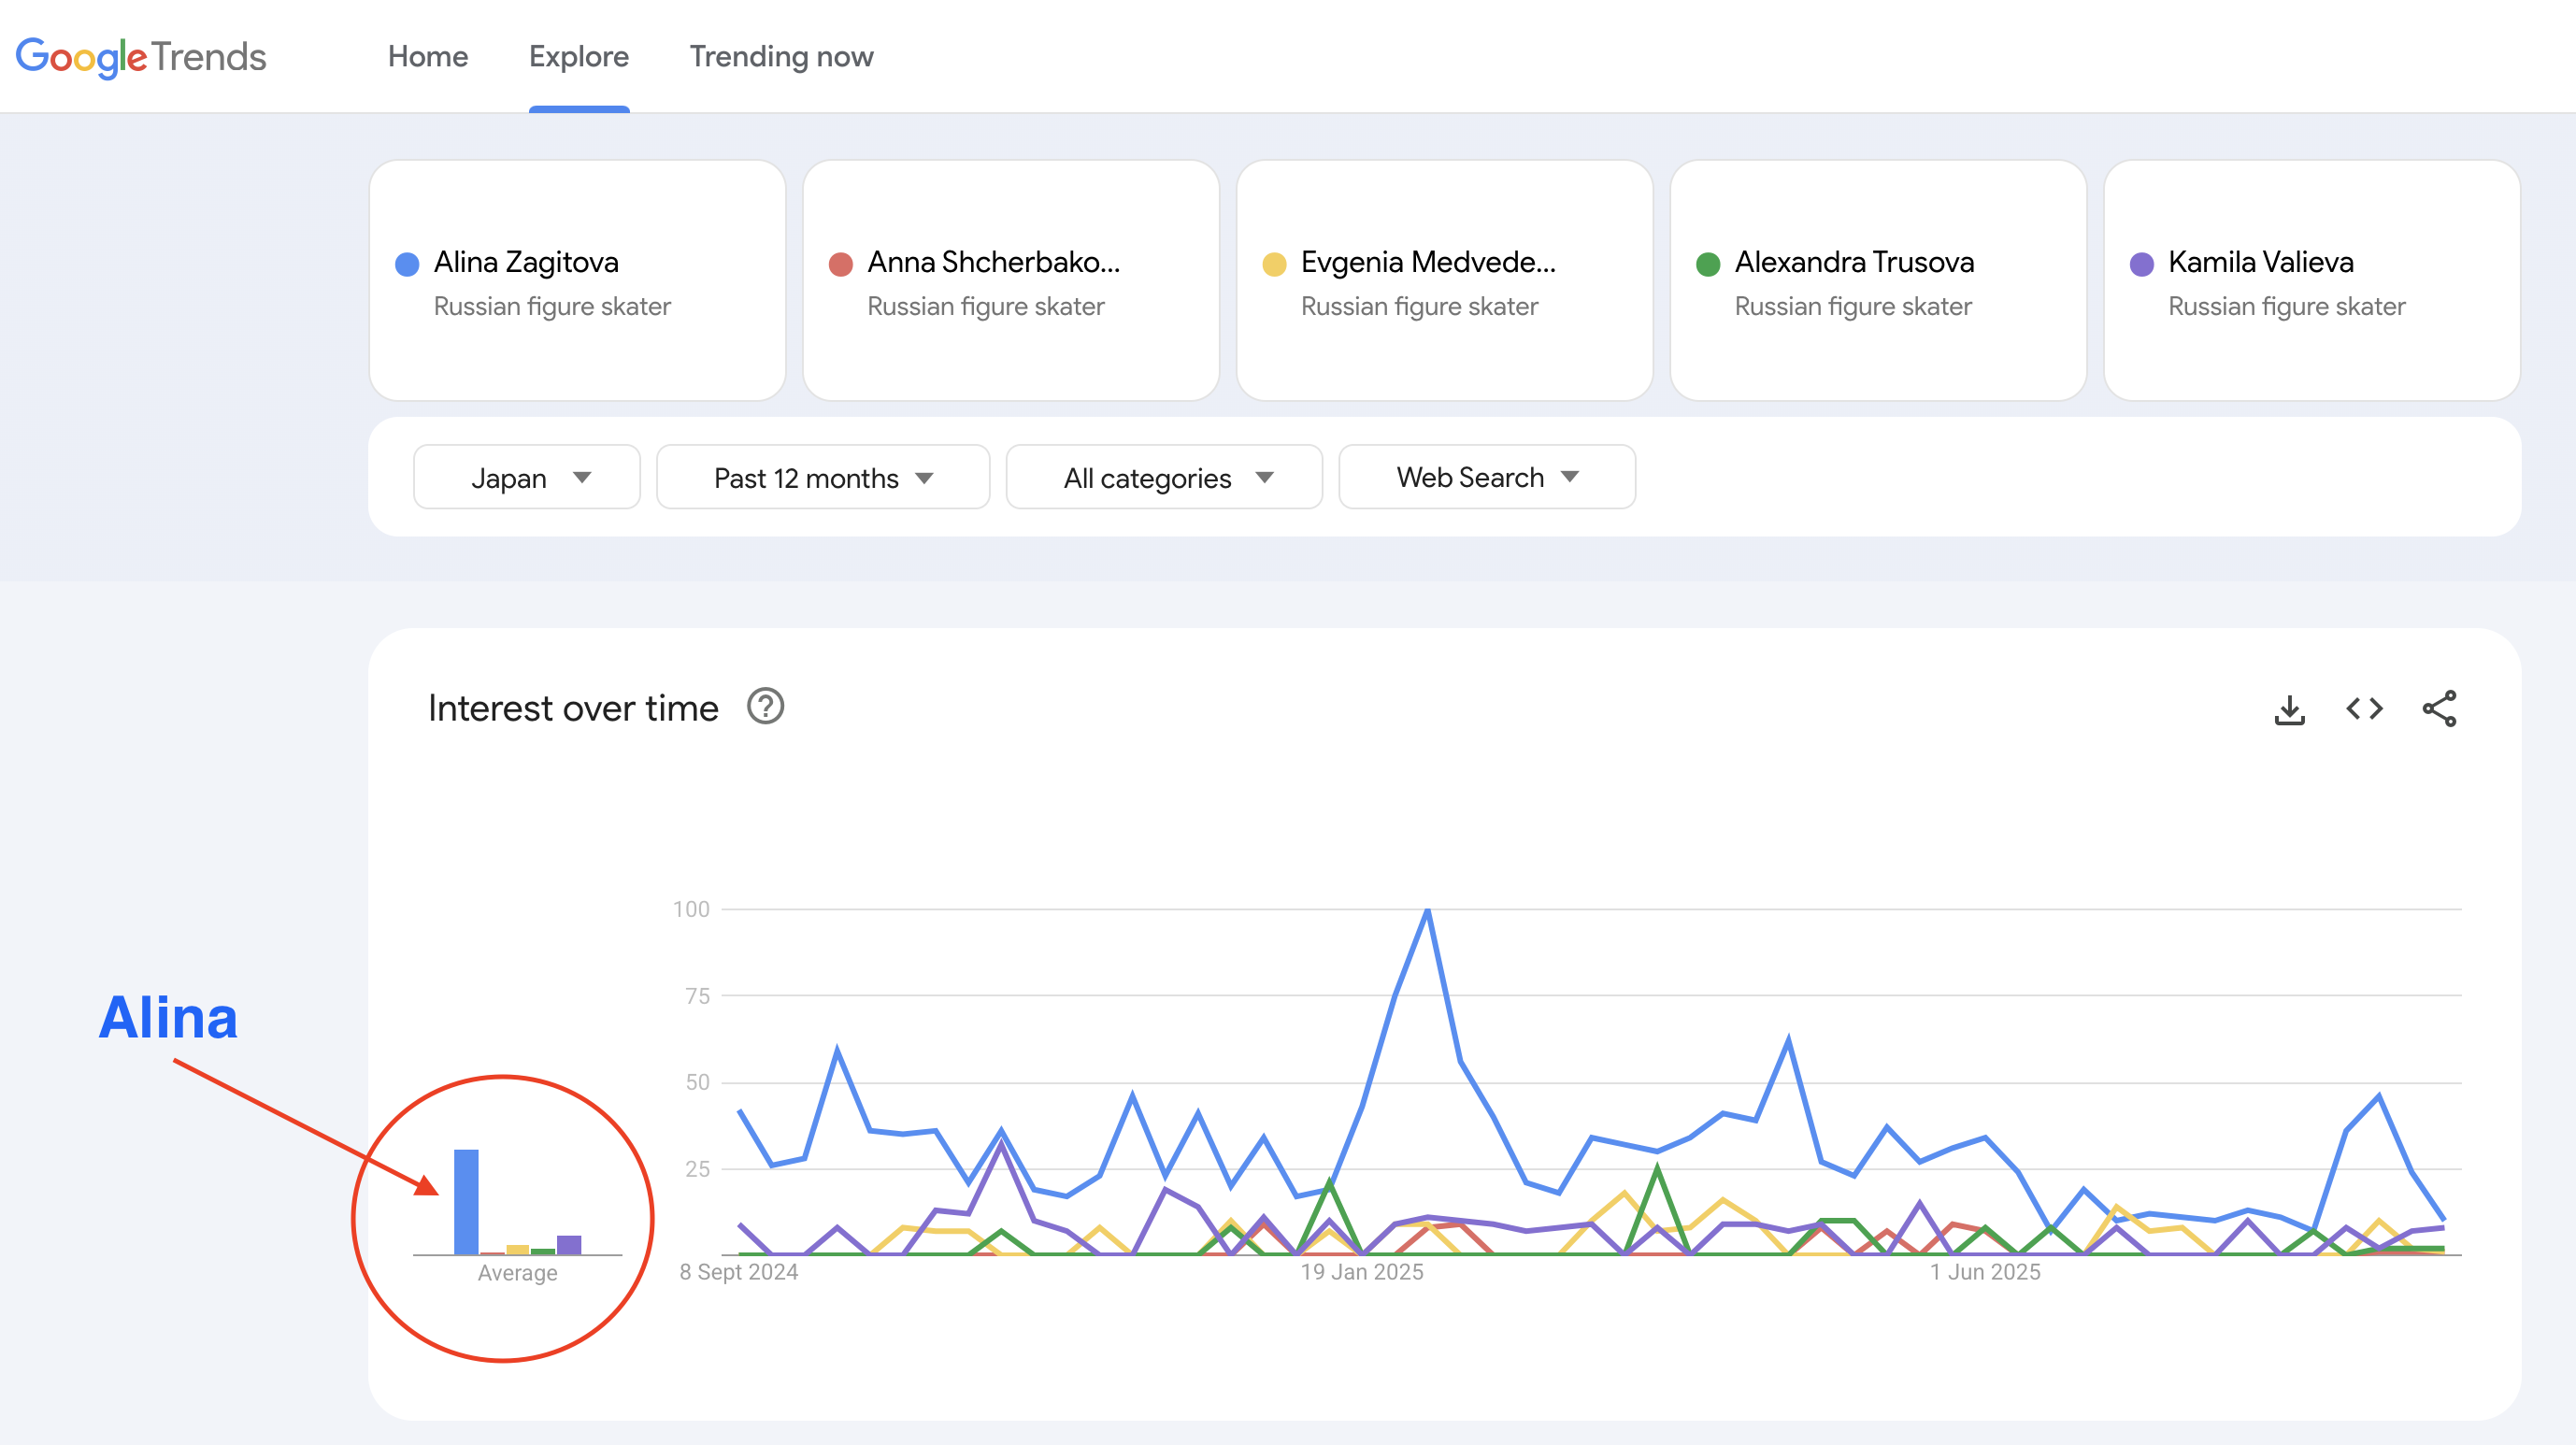
Task: Select the Alina Zagitova search term card
Action: [x=577, y=280]
